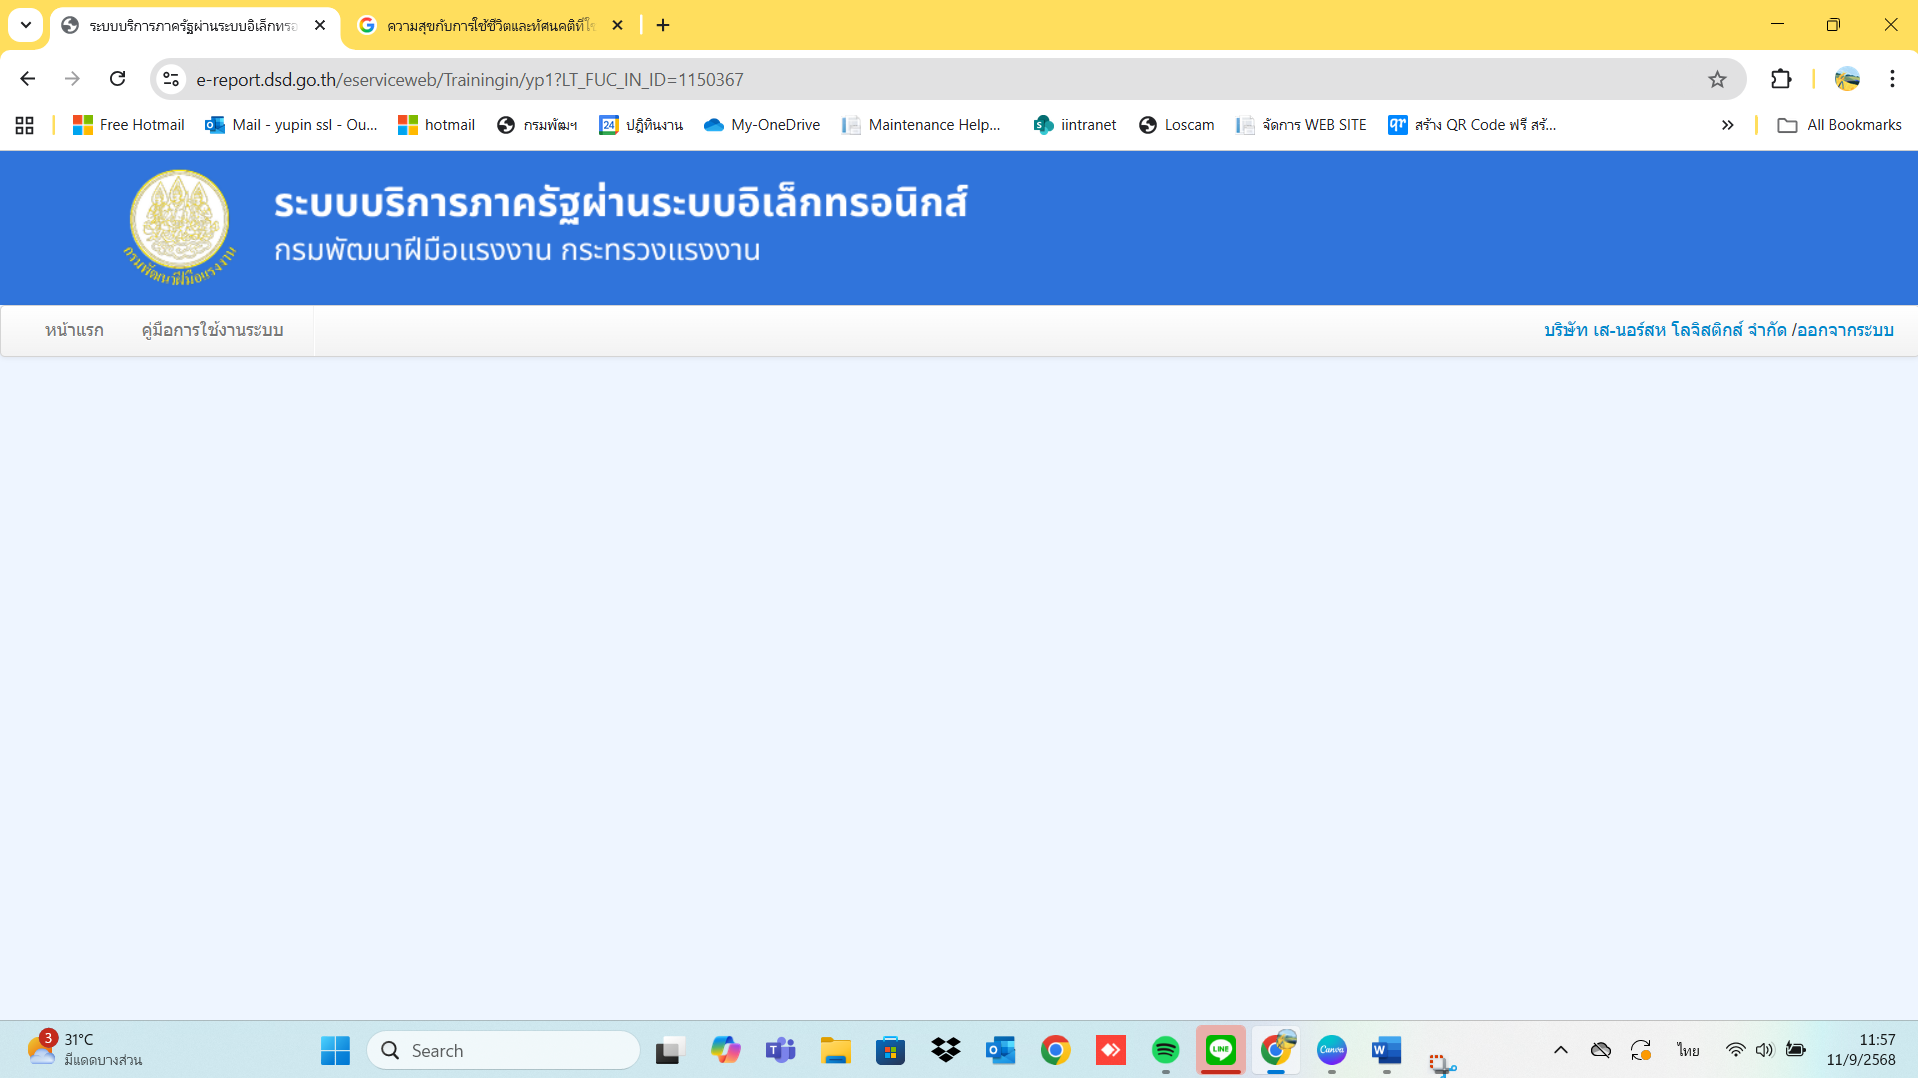Open the คู่มือการใช้งานระบบ menu item
Viewport: 1918px width, 1078px height.
[212, 330]
